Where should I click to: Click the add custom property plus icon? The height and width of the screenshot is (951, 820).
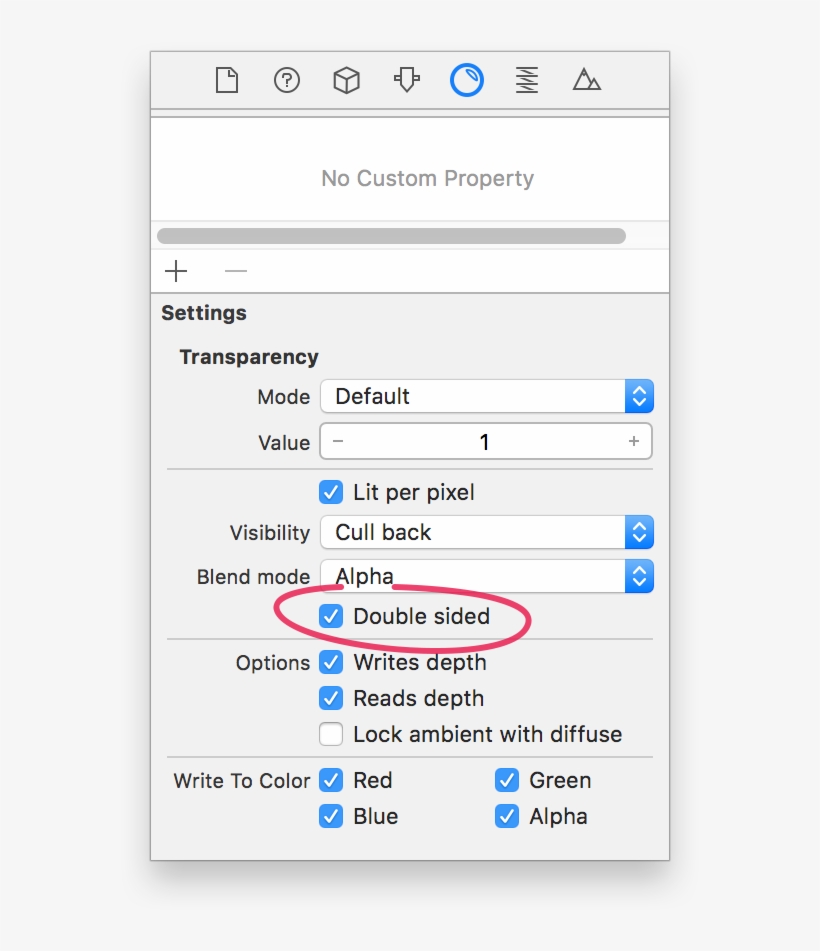tap(176, 271)
